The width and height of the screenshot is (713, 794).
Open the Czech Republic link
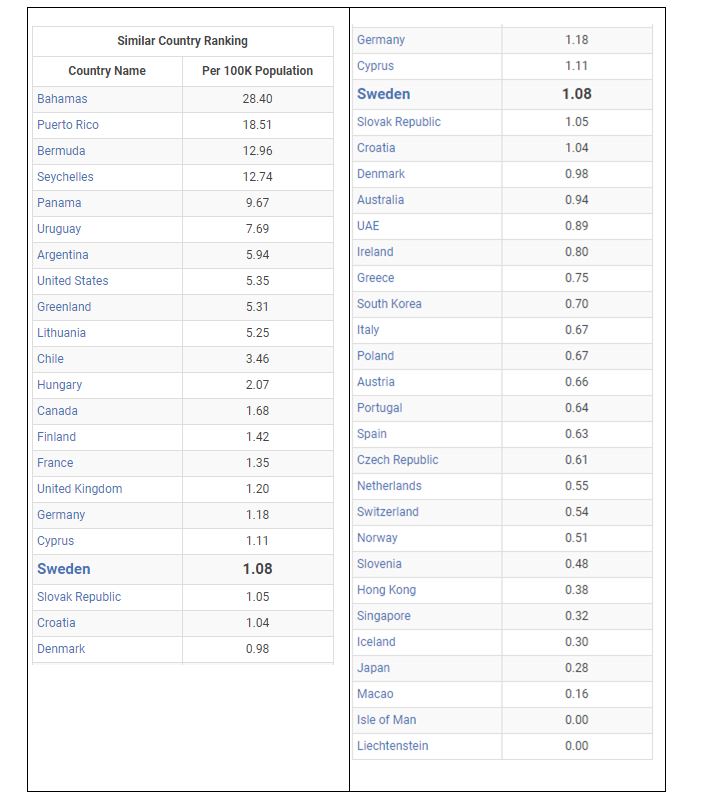point(398,460)
